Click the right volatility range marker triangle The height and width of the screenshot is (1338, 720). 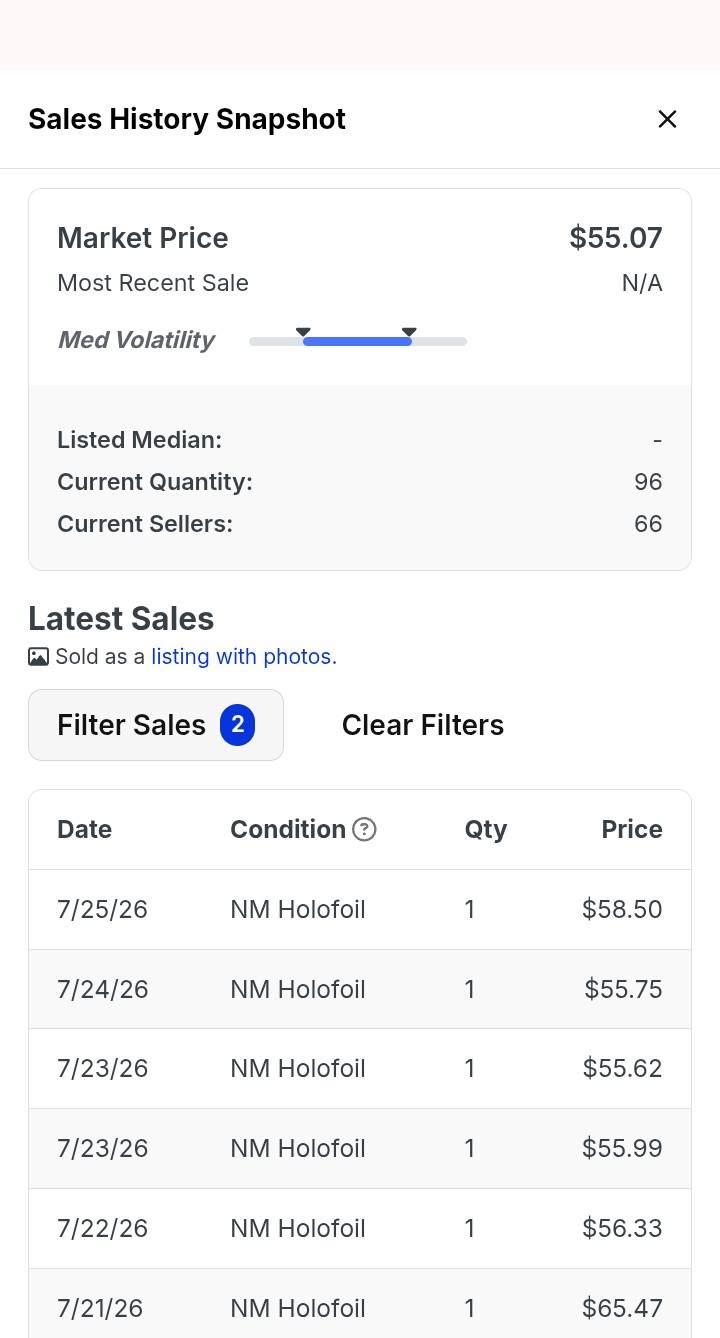tap(409, 332)
